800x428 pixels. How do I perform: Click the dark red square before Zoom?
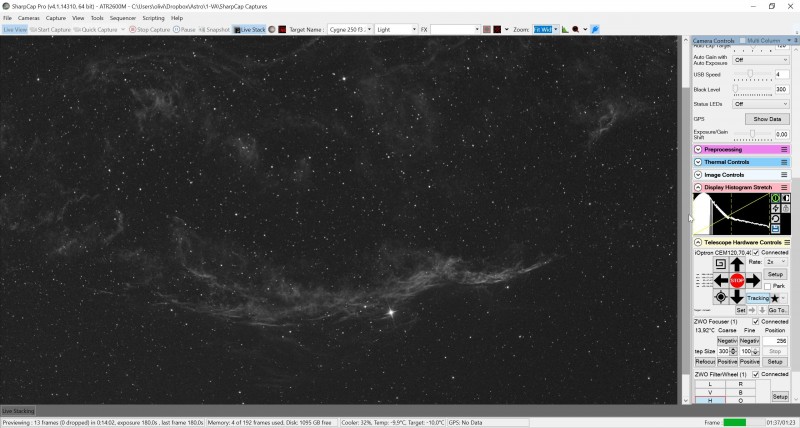click(x=497, y=30)
